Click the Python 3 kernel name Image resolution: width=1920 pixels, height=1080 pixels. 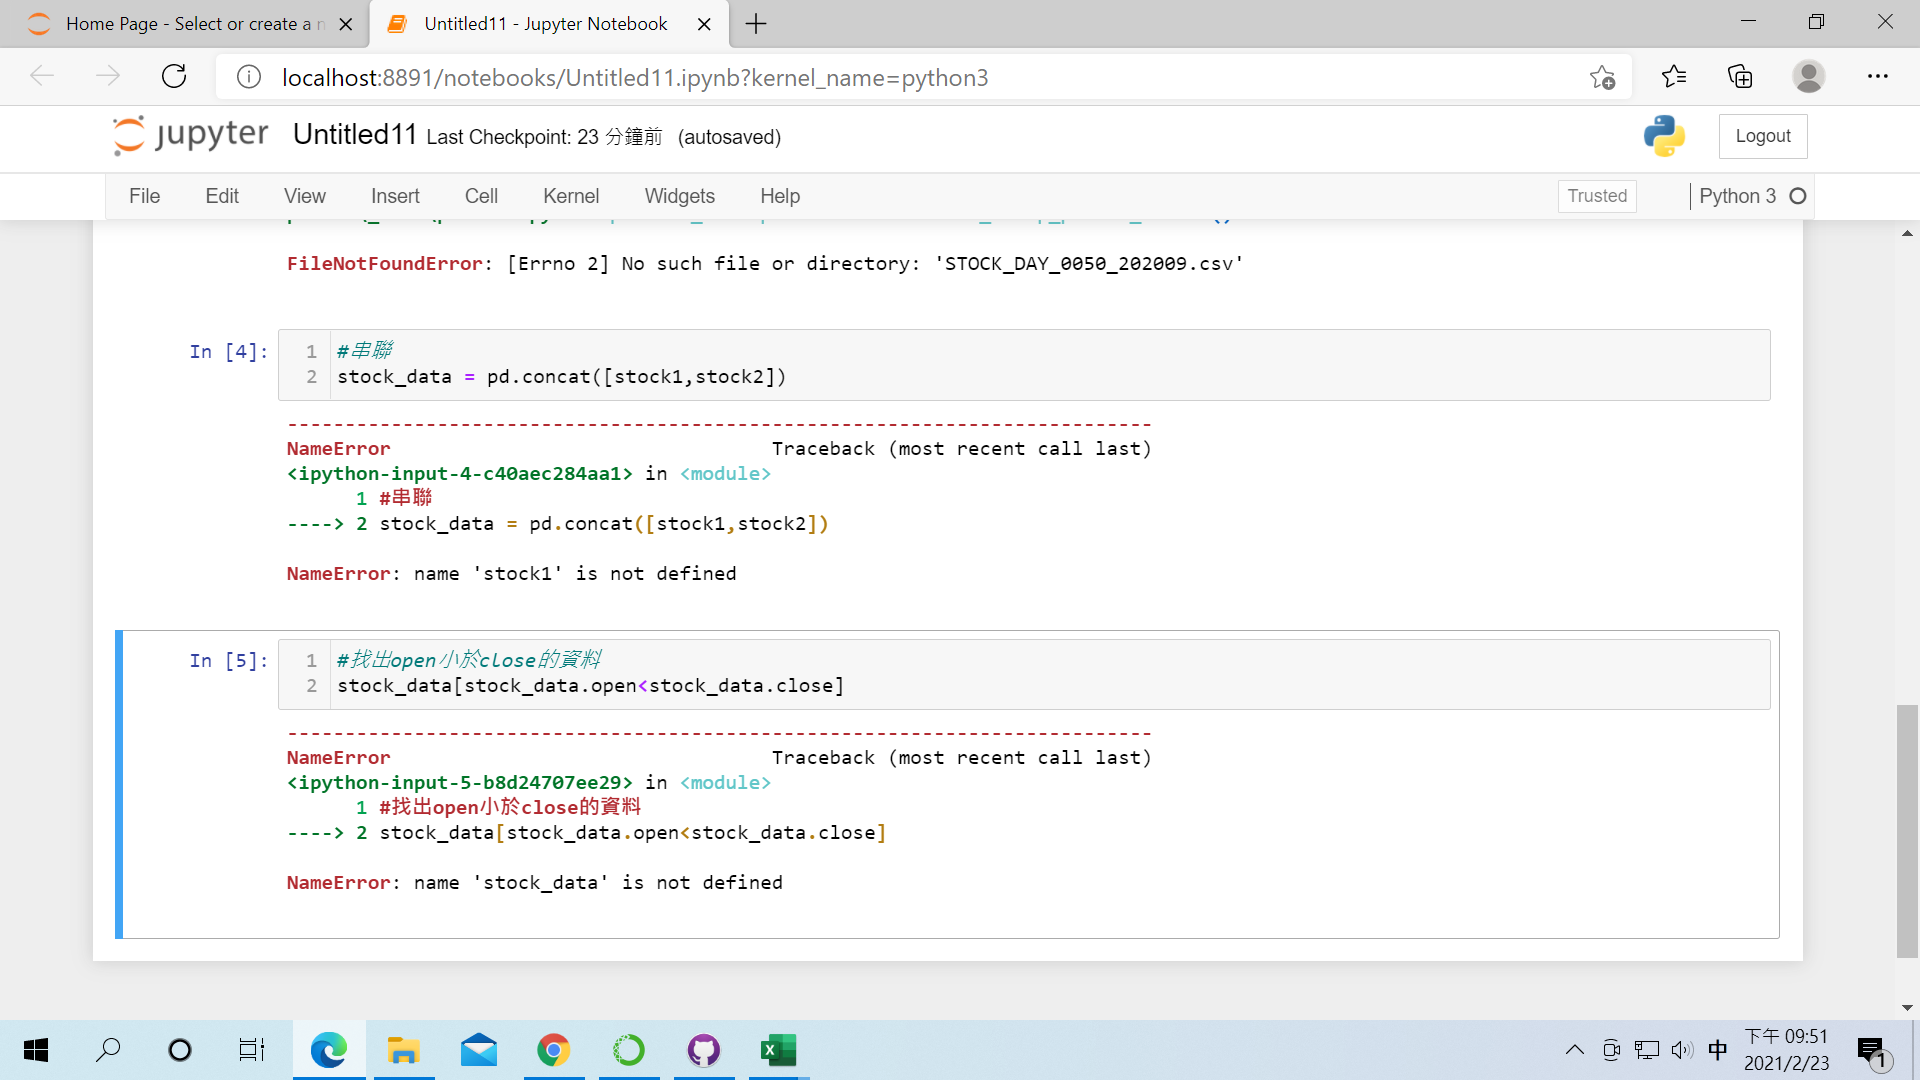[1738, 196]
